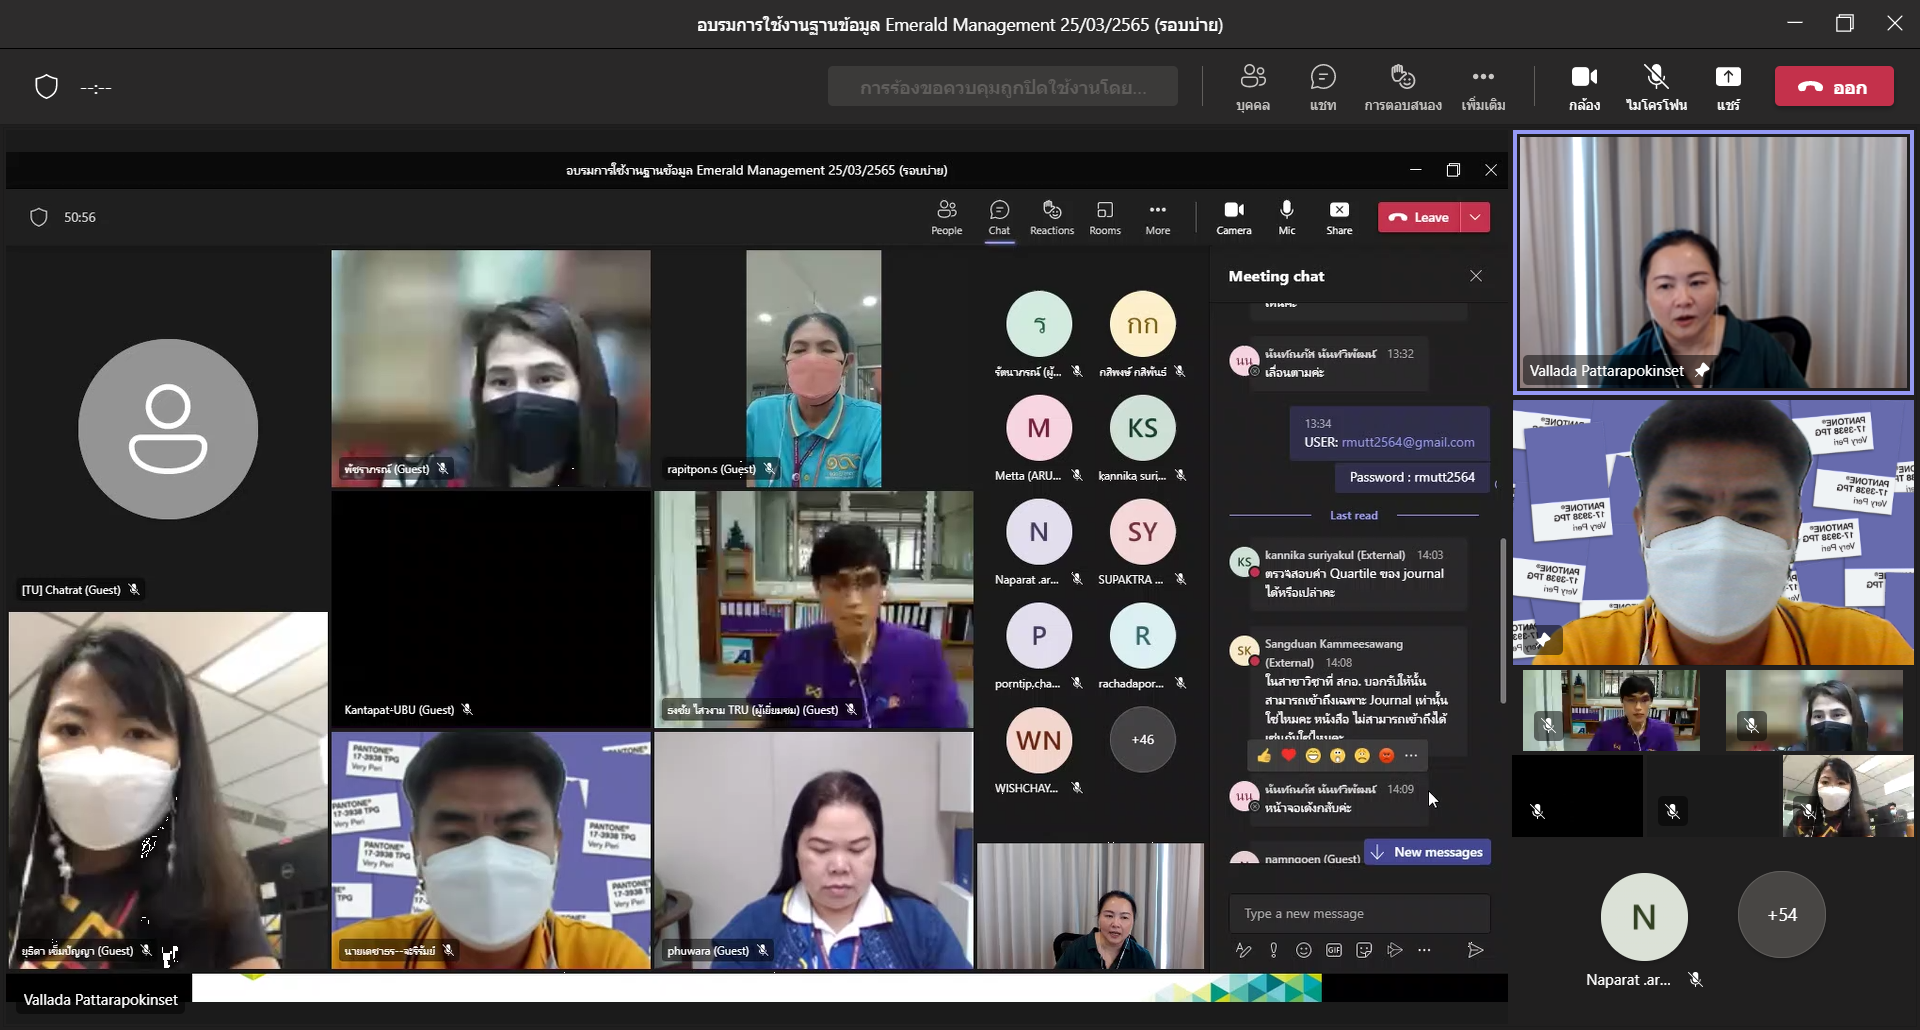Screen dimensions: 1920x1030
Task: Expand the +54 participants overflow bubble
Action: pyautogui.click(x=1781, y=914)
